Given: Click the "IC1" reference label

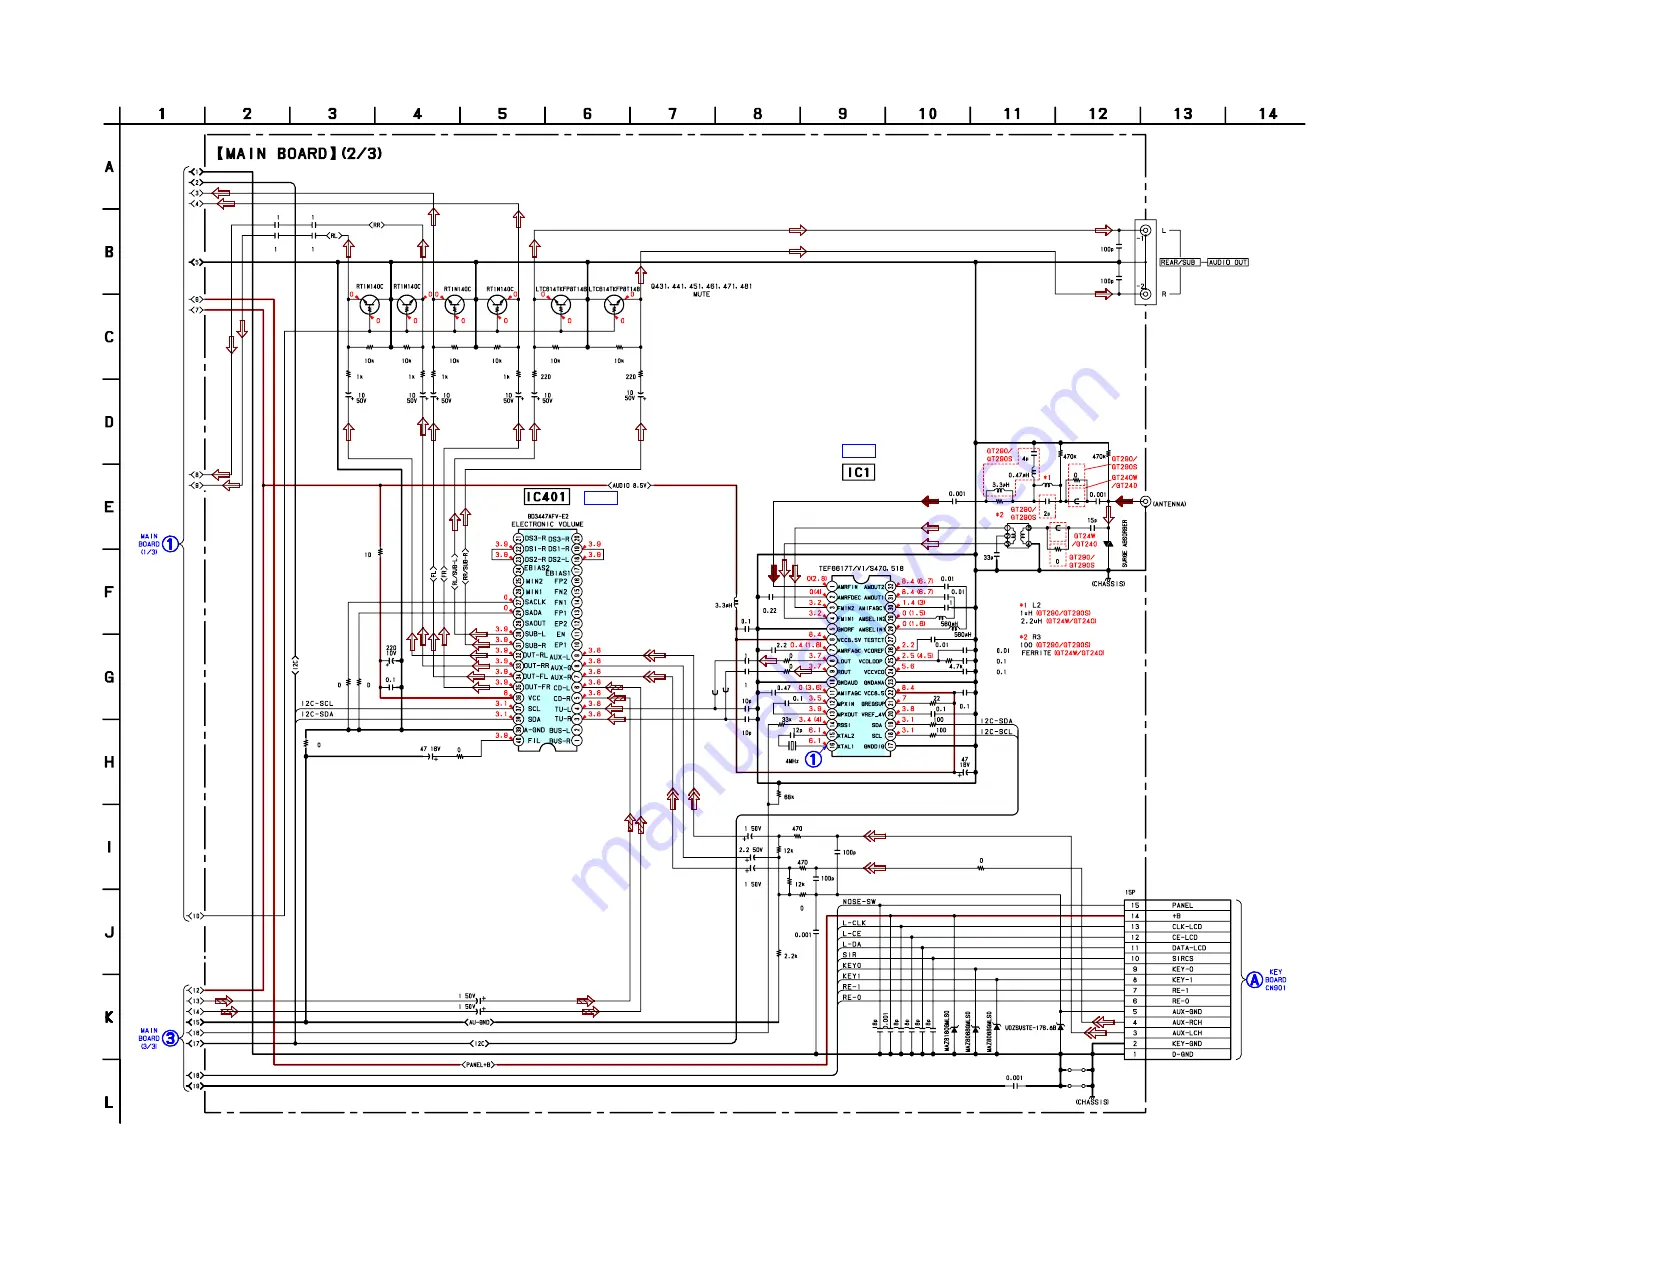Looking at the screenshot, I should (858, 472).
